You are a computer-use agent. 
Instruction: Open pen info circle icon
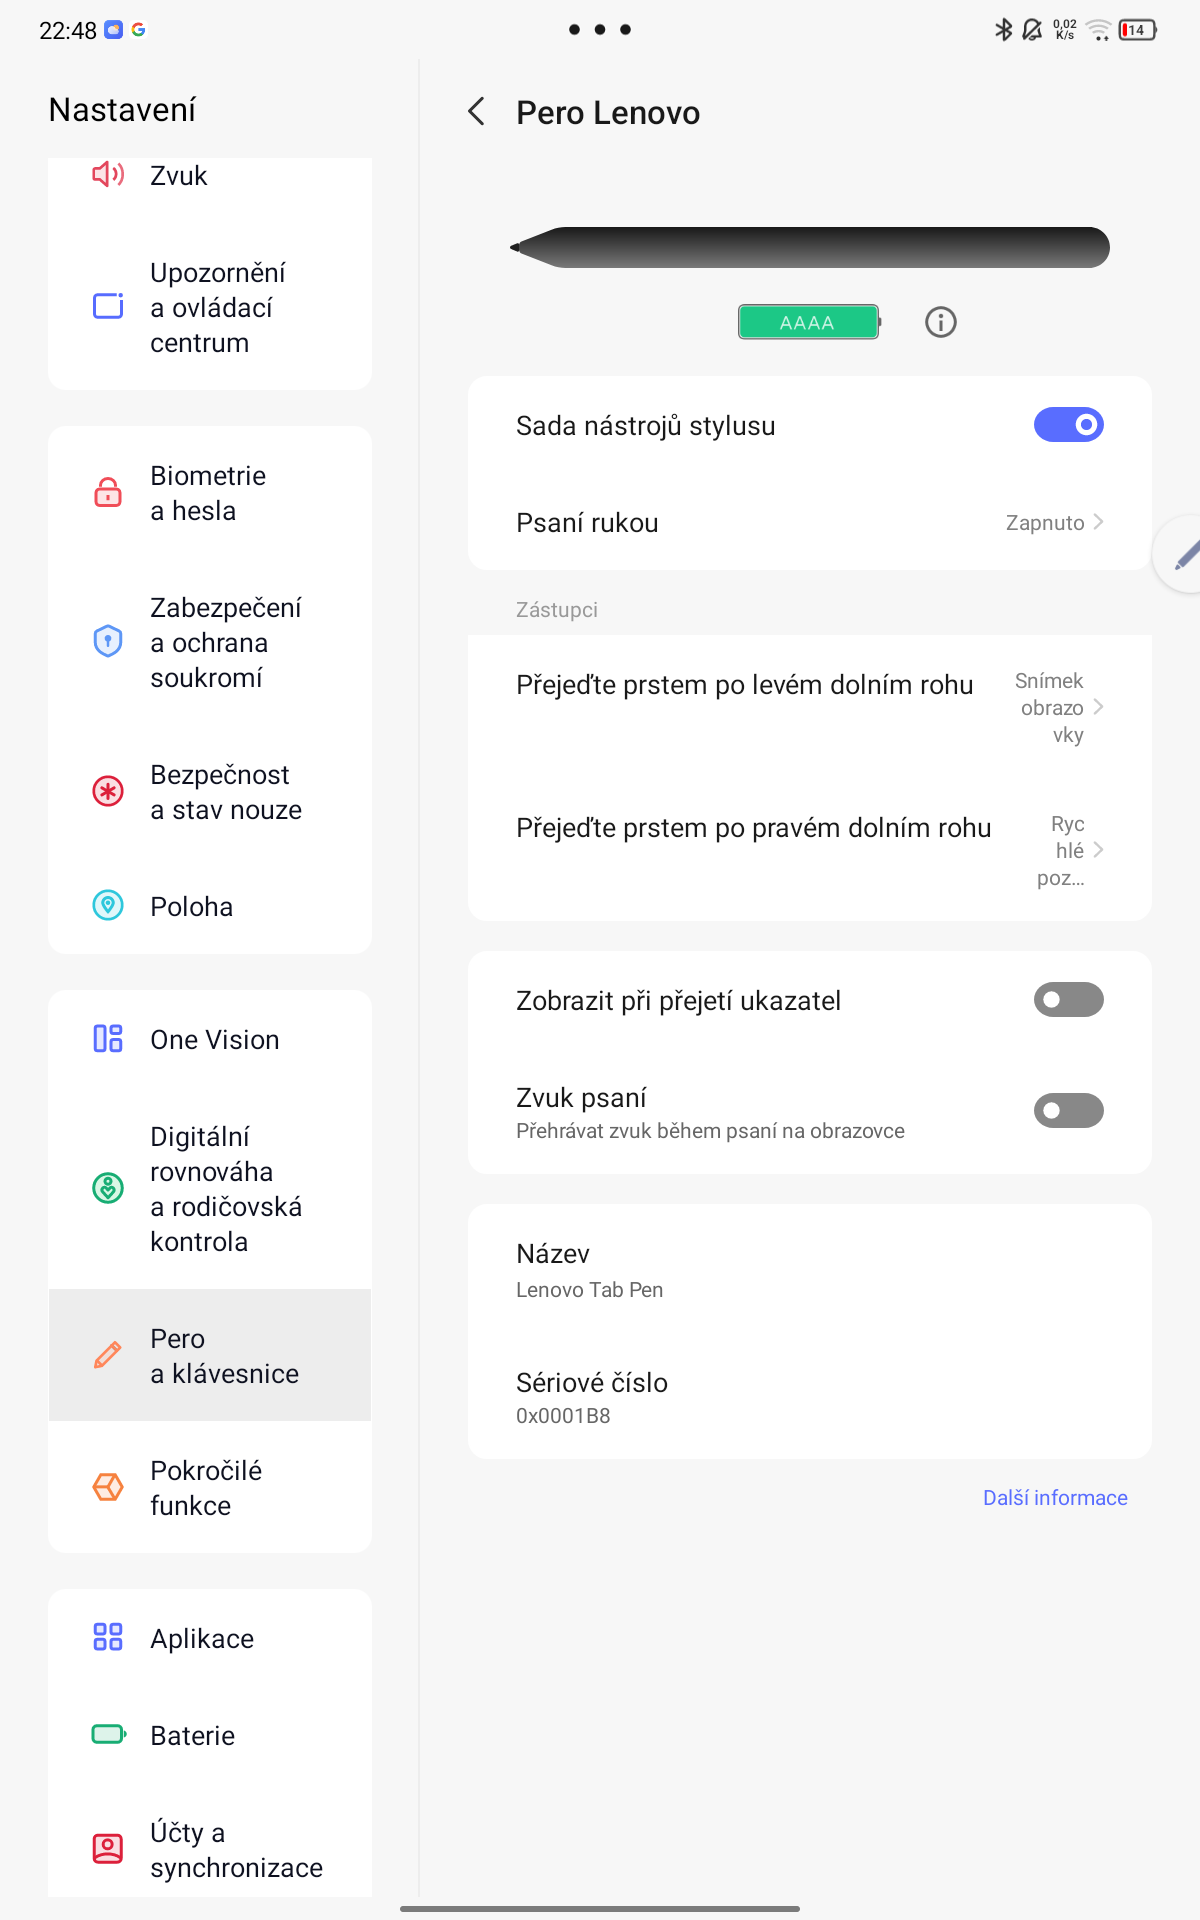click(940, 322)
